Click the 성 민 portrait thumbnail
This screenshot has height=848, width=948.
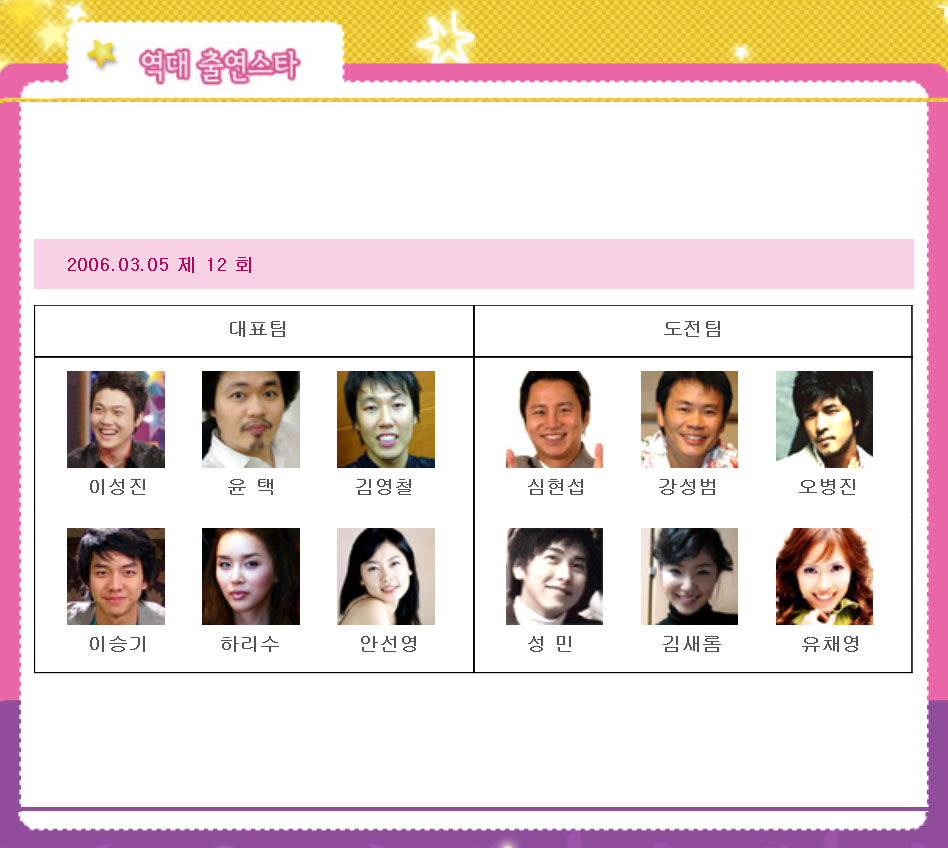point(554,576)
